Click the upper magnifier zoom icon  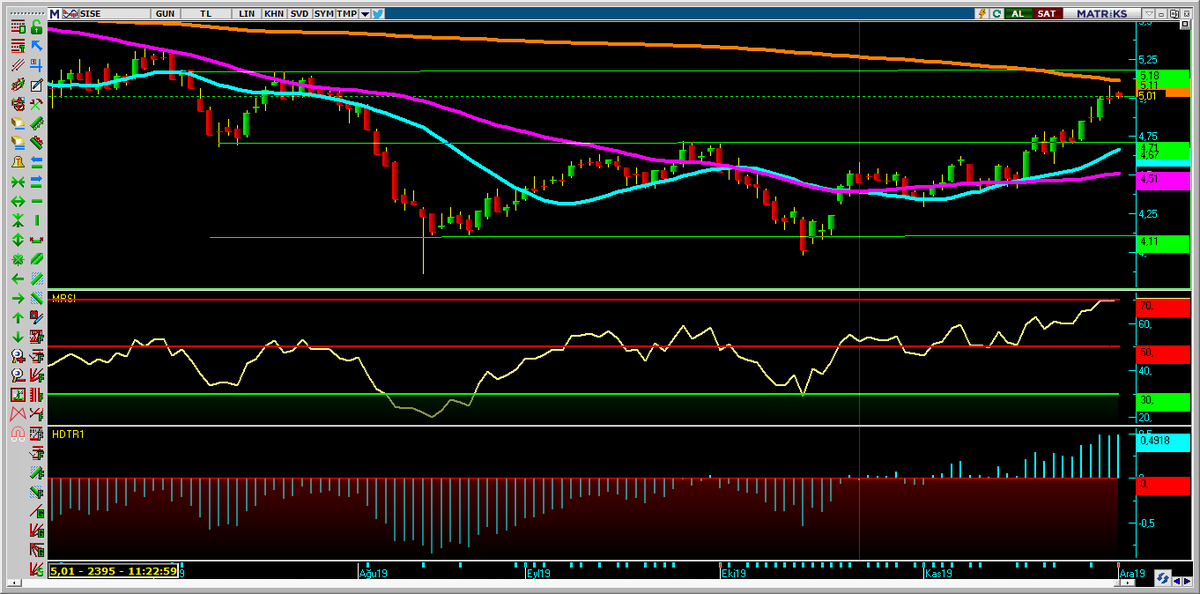[18, 356]
